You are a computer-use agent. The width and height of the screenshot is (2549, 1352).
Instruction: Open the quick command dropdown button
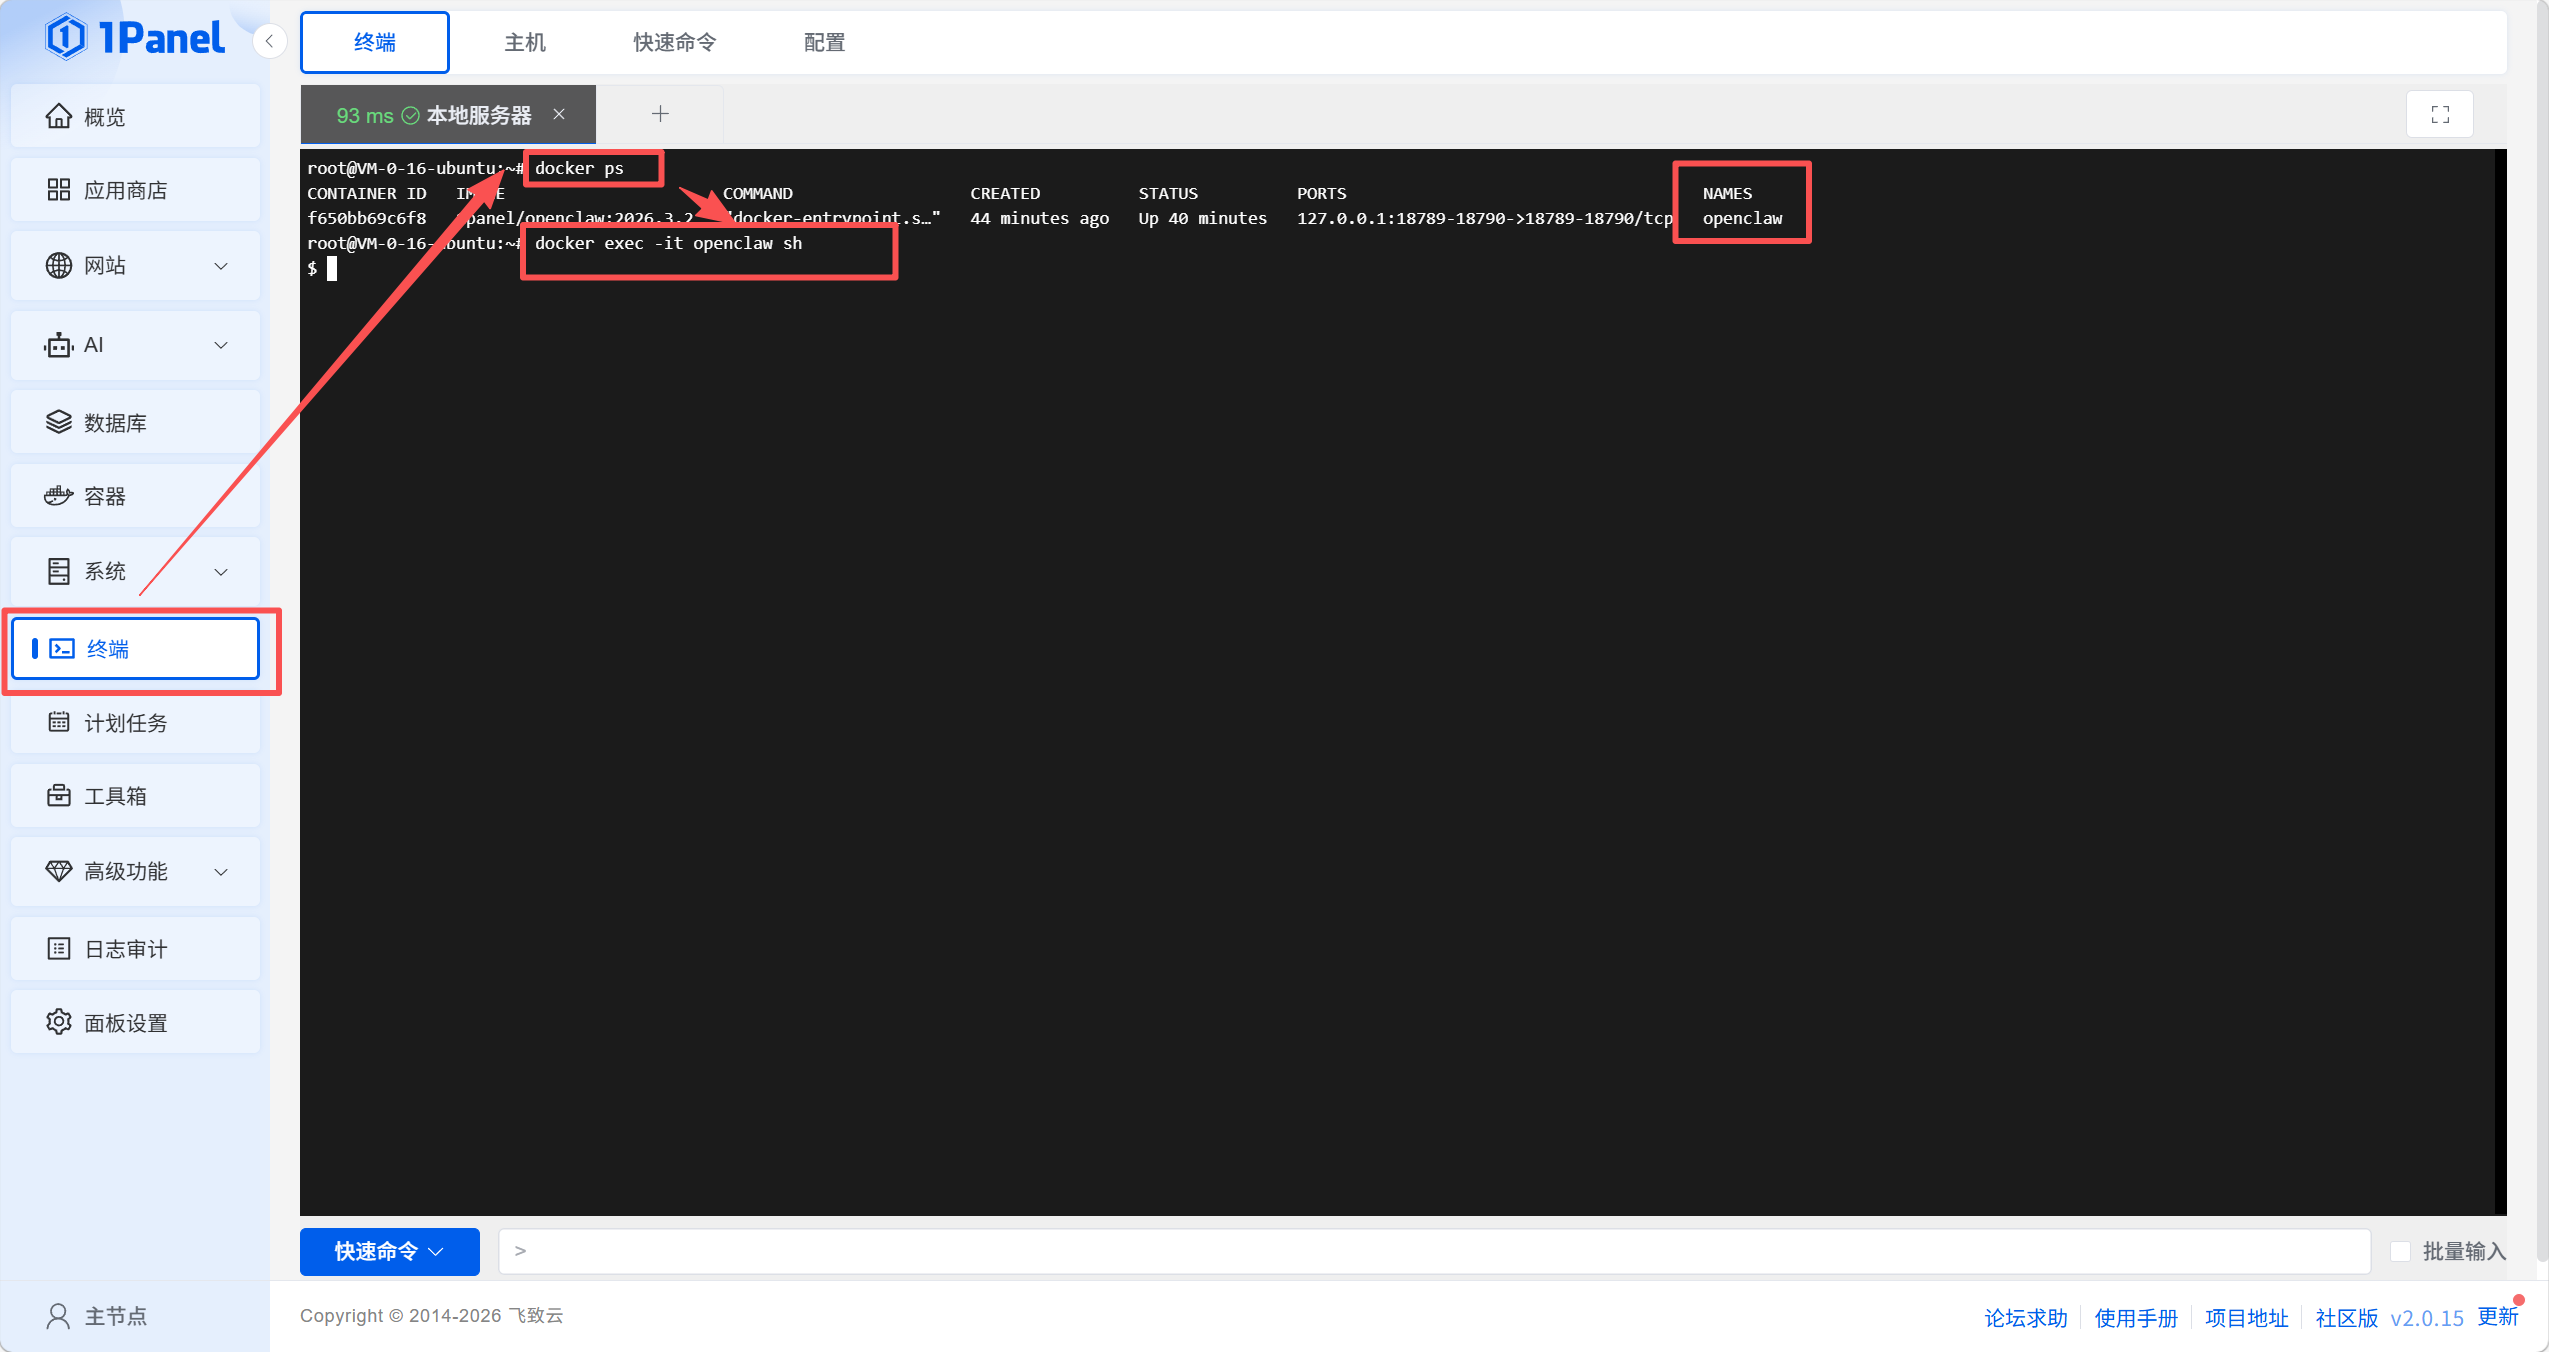pyautogui.click(x=389, y=1251)
